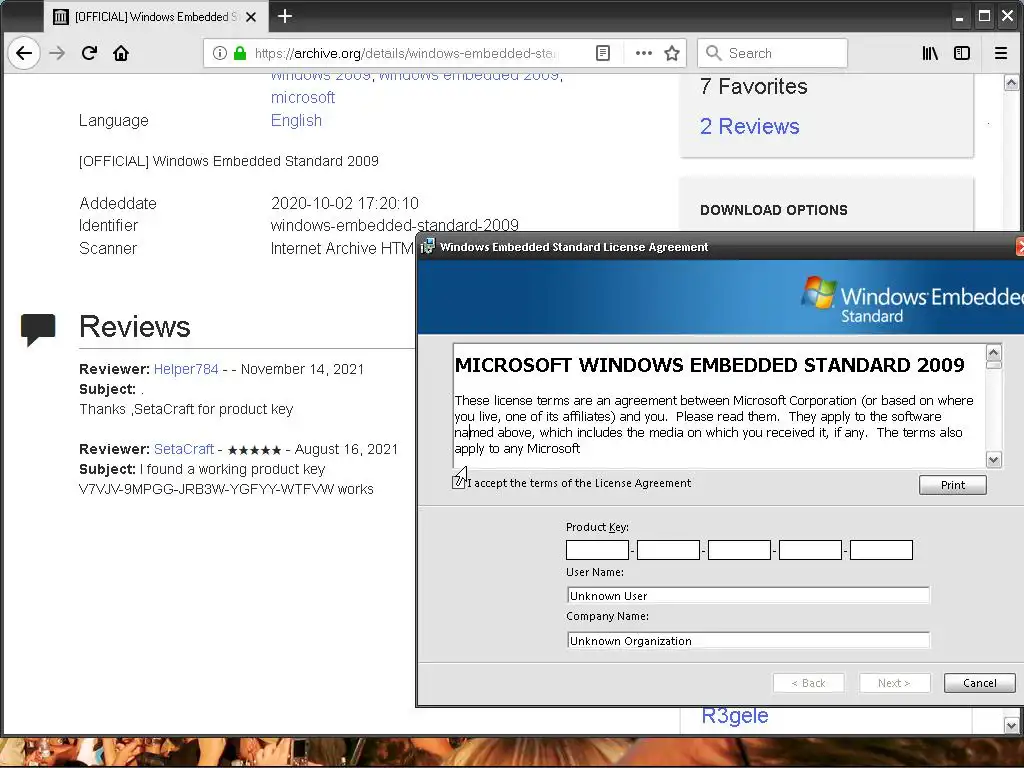Show site information icon in address bar

click(220, 53)
